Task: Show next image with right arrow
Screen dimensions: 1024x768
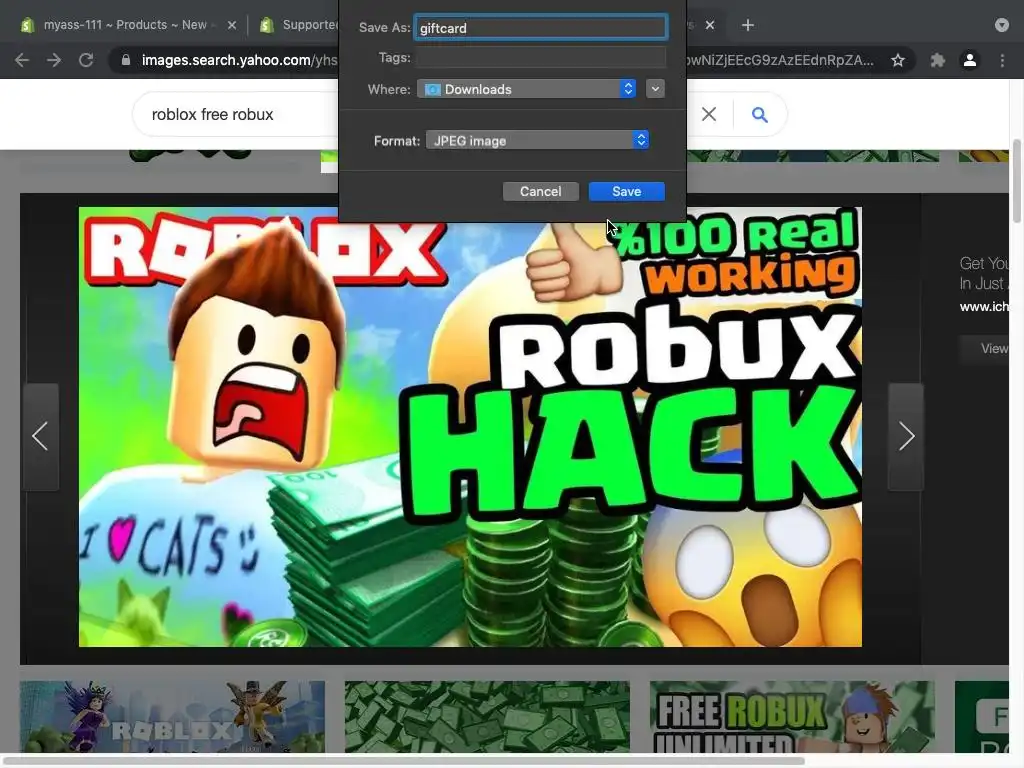Action: [x=906, y=436]
